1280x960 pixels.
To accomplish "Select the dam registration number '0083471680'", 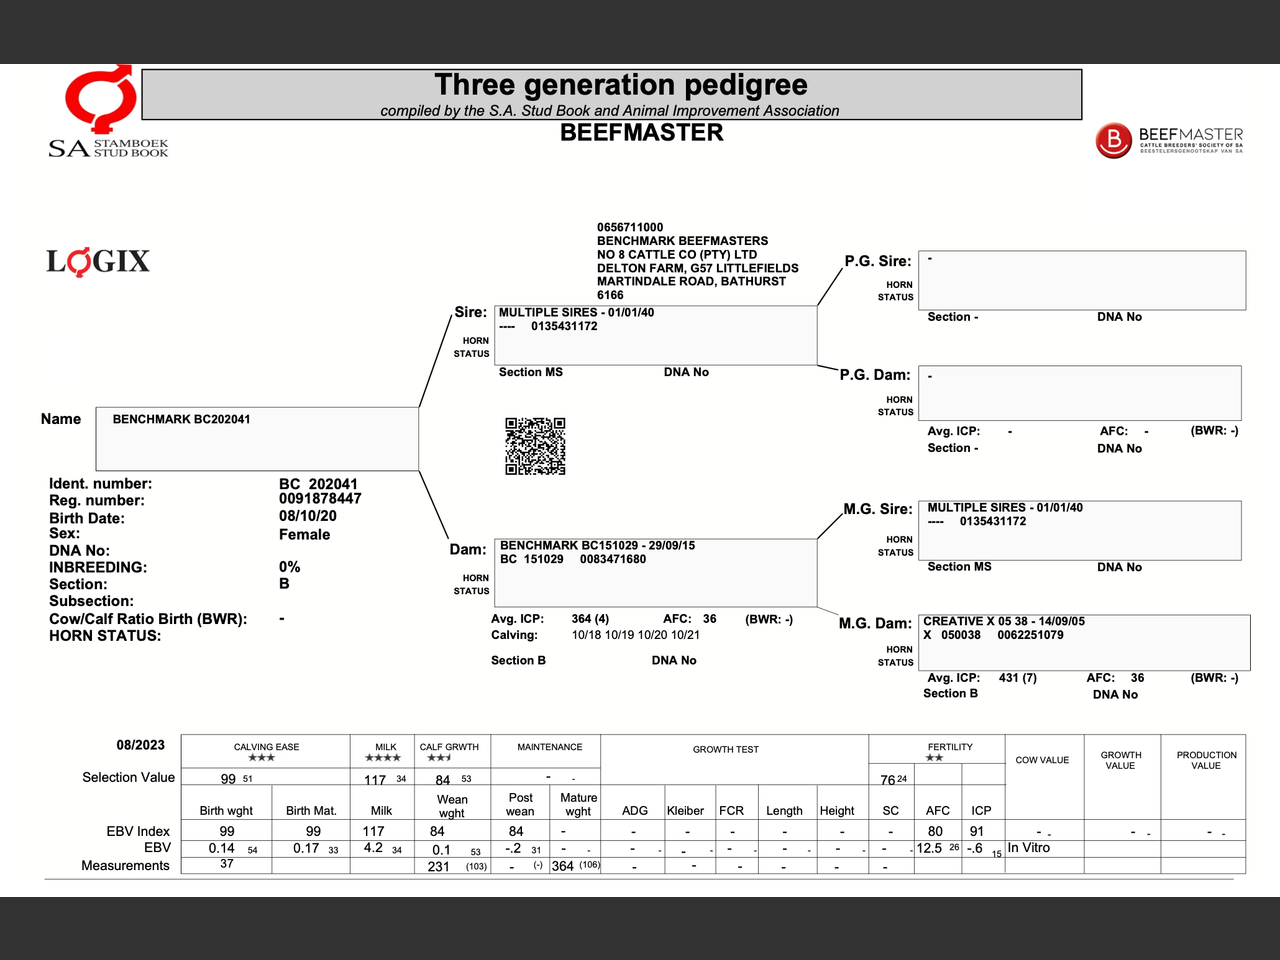I will (x=613, y=559).
